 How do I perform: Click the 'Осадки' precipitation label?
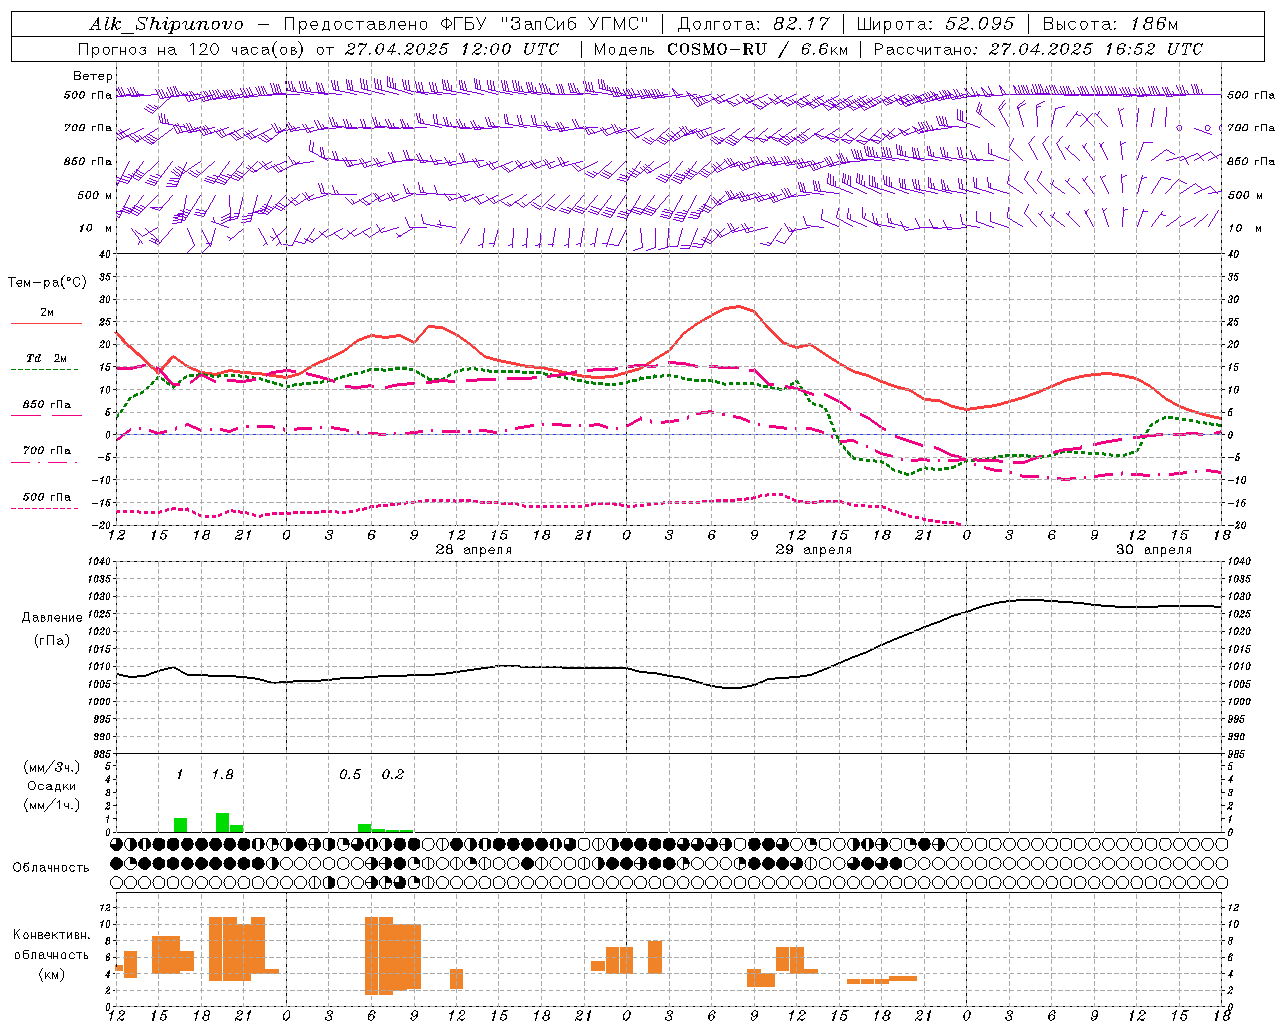click(51, 786)
